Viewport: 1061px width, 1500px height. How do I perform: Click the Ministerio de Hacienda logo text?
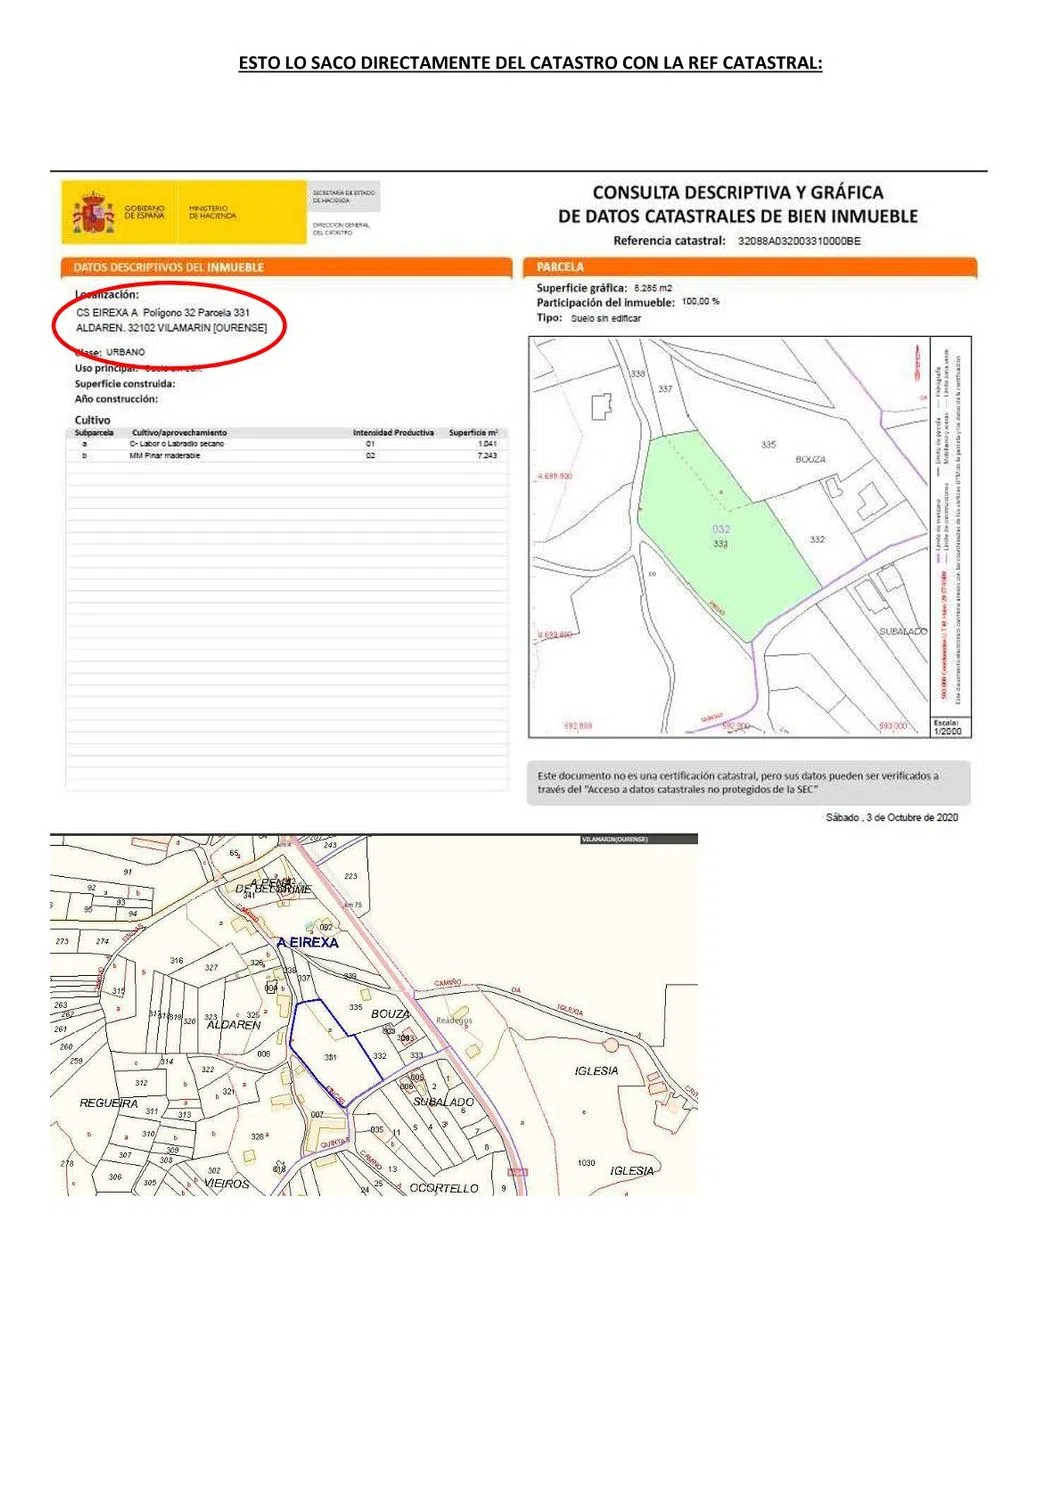click(x=212, y=212)
